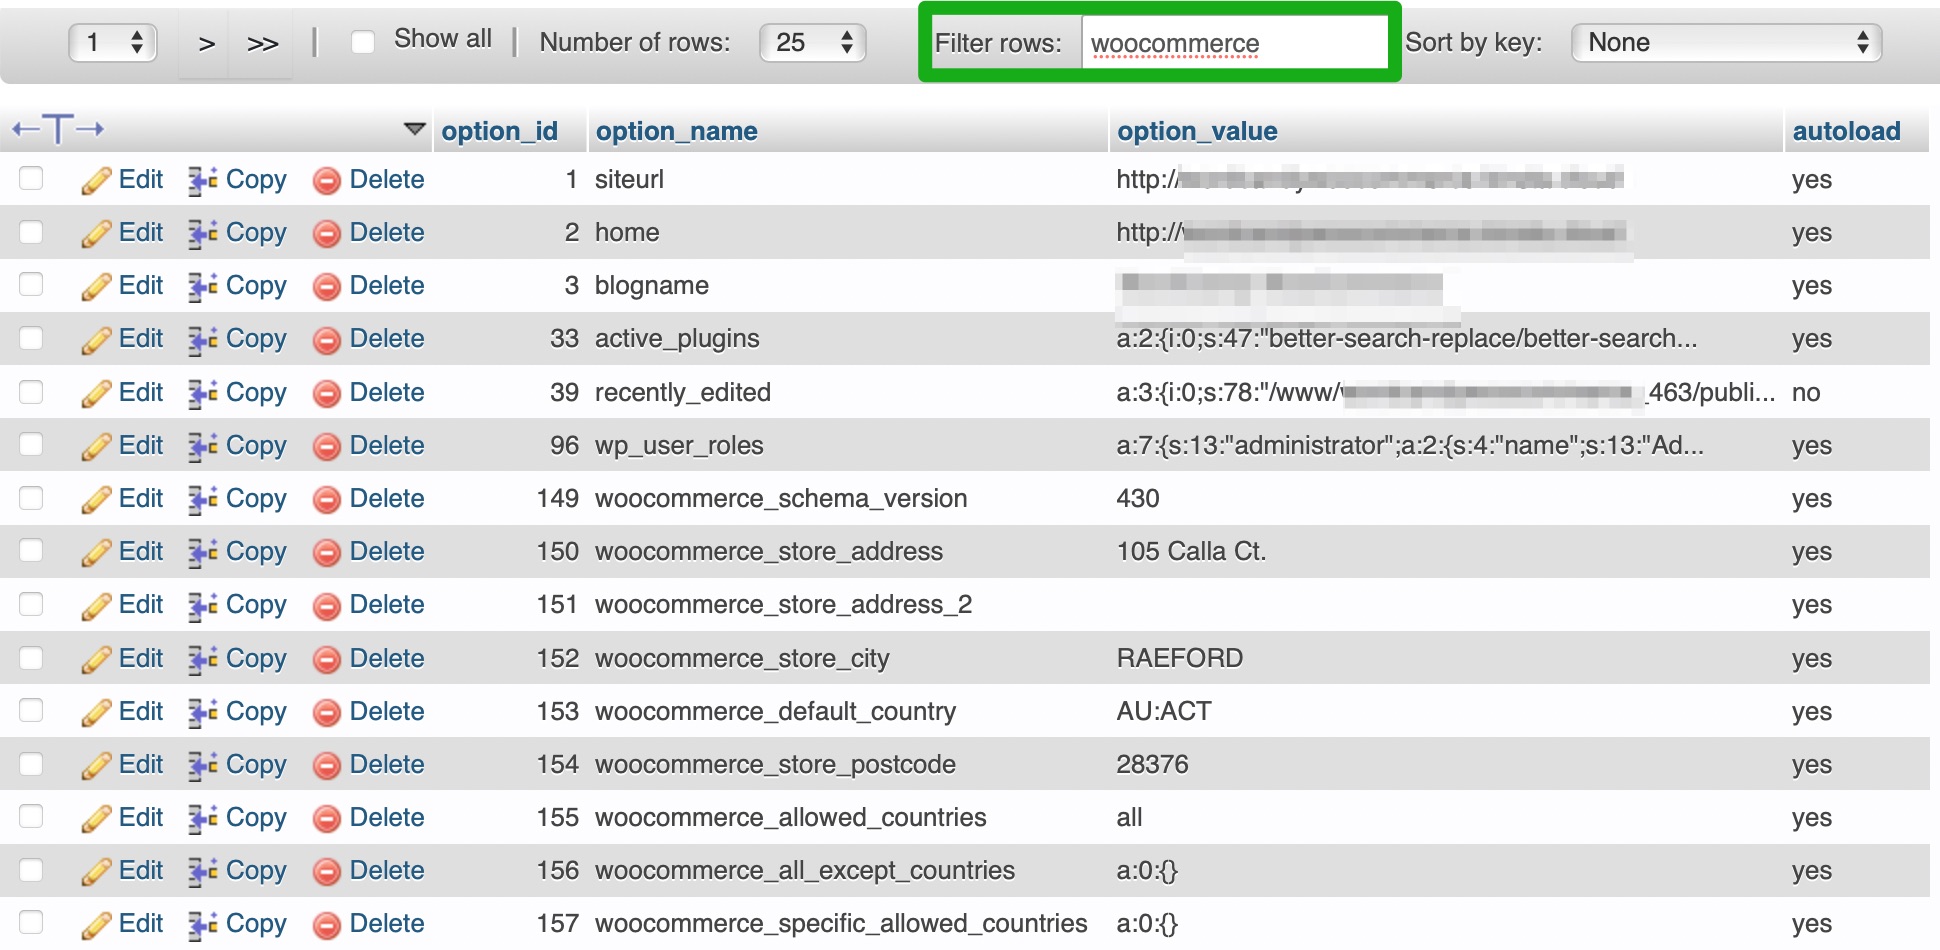Check the woocommerce_store_postcode row checkbox
1940x950 pixels.
click(x=31, y=763)
